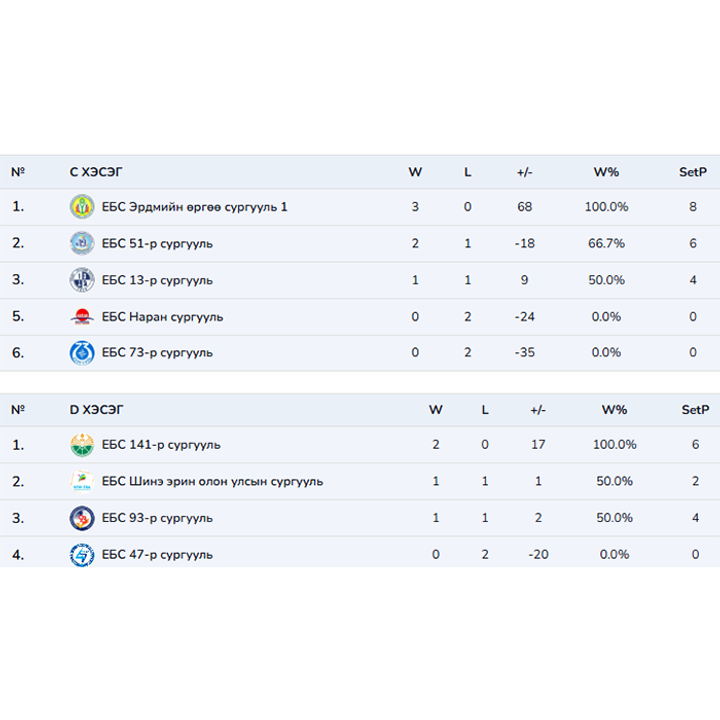Click the ЕБС 47-р сургууль logo
Viewport: 720px width, 720px height.
coord(81,554)
